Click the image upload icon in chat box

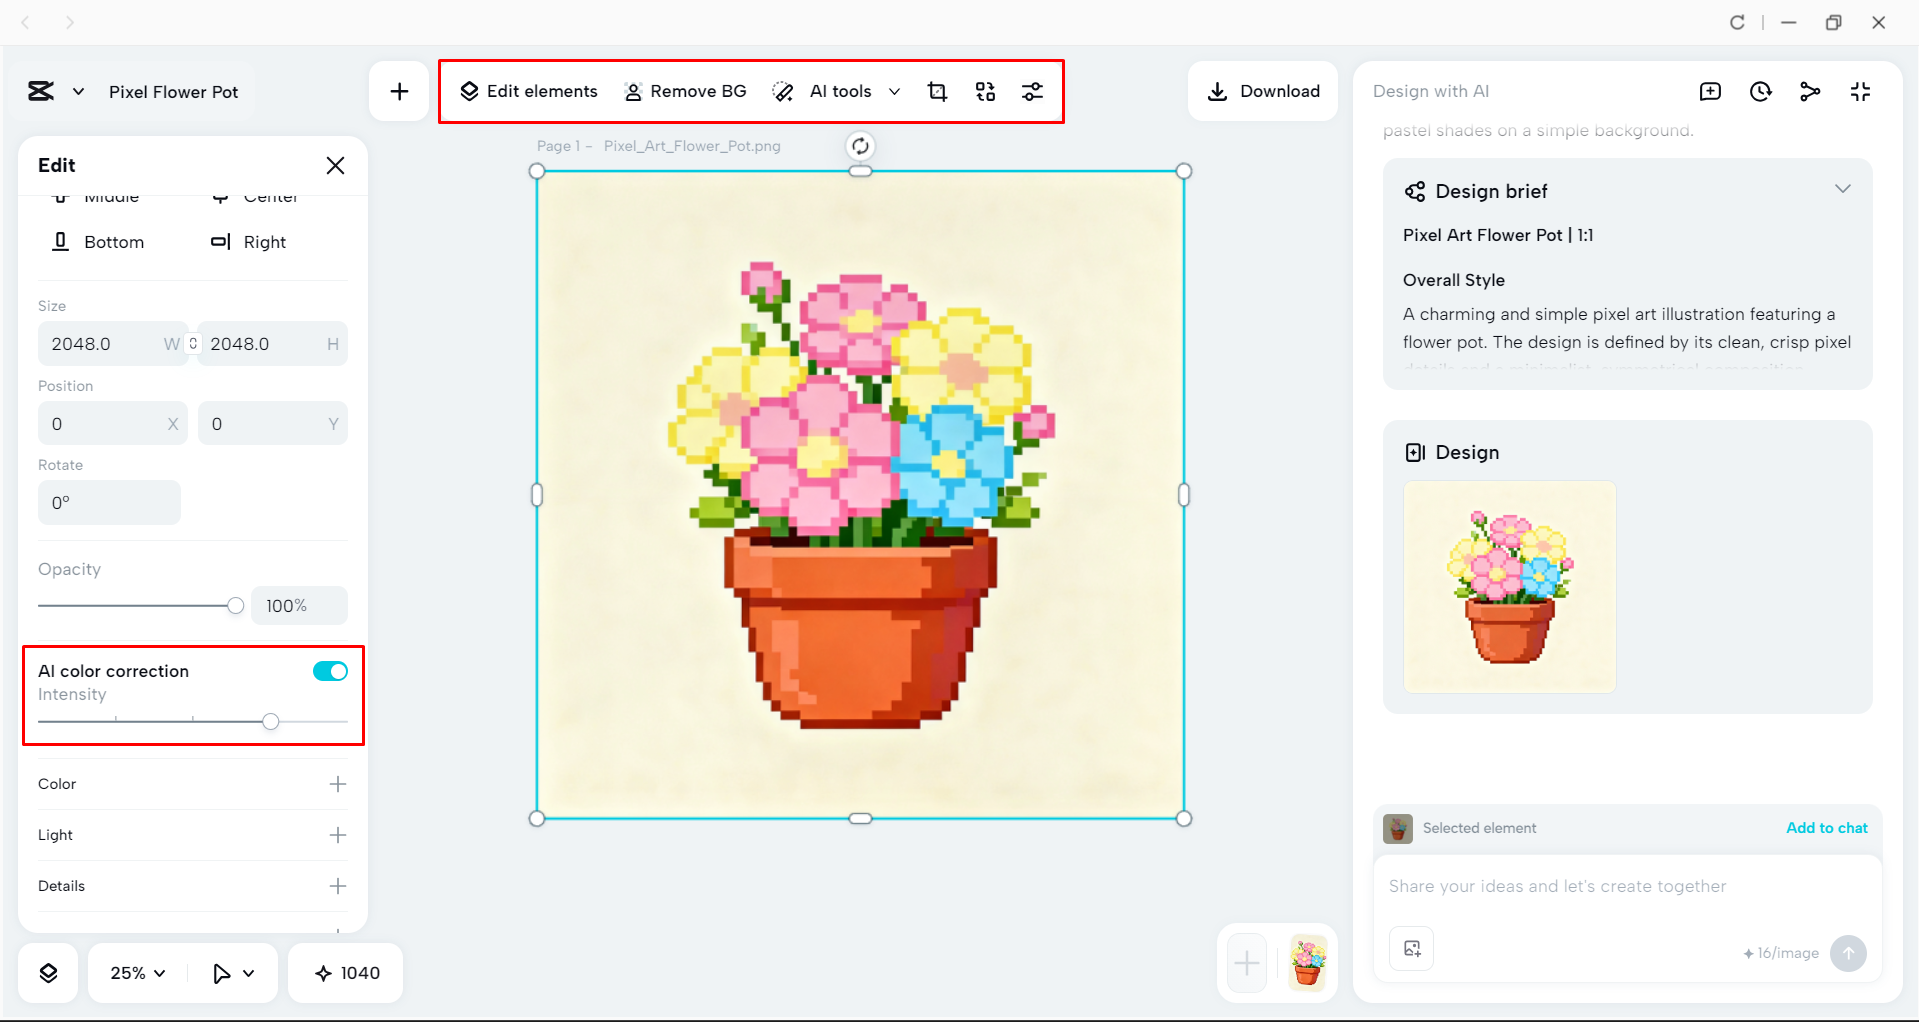[1411, 948]
